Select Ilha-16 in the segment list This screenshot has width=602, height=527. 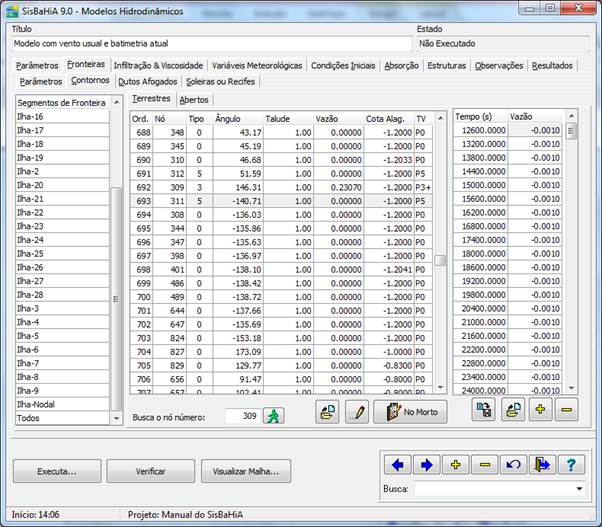coord(62,116)
